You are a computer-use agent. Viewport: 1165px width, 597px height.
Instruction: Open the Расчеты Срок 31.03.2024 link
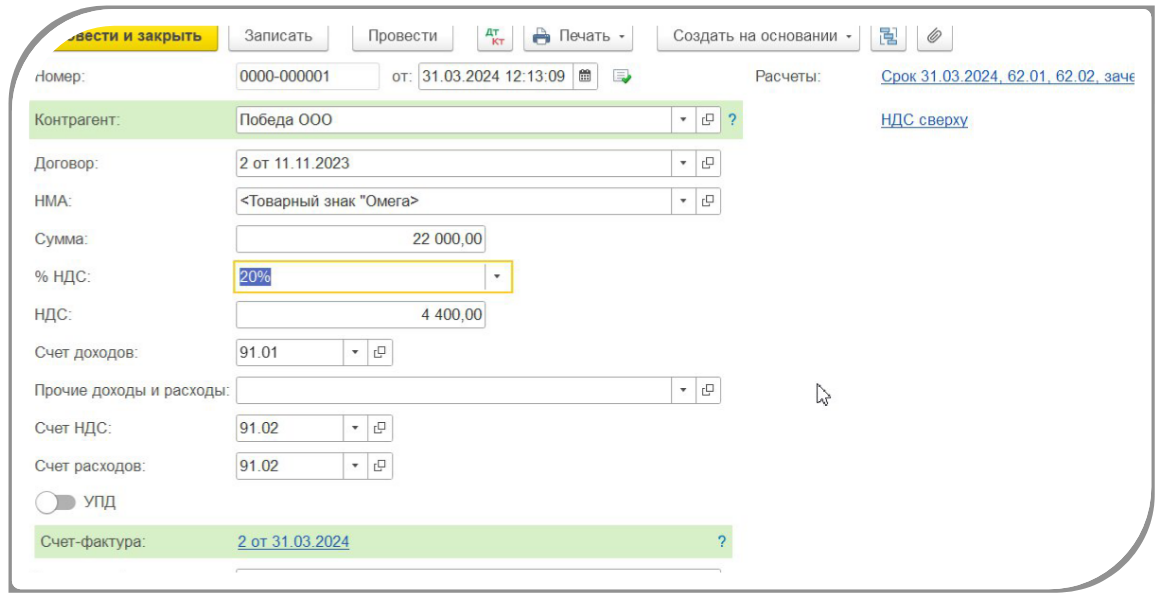tap(1007, 76)
